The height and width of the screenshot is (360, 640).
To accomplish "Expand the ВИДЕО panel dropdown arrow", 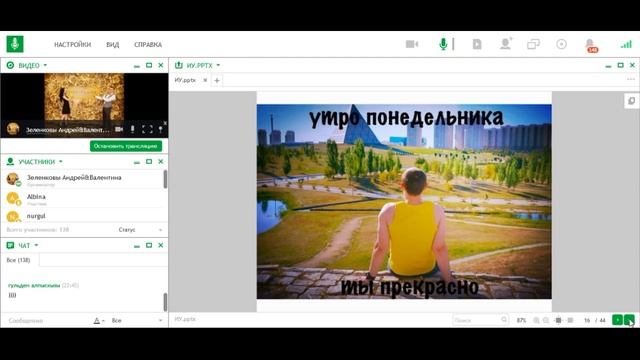I will [x=45, y=65].
